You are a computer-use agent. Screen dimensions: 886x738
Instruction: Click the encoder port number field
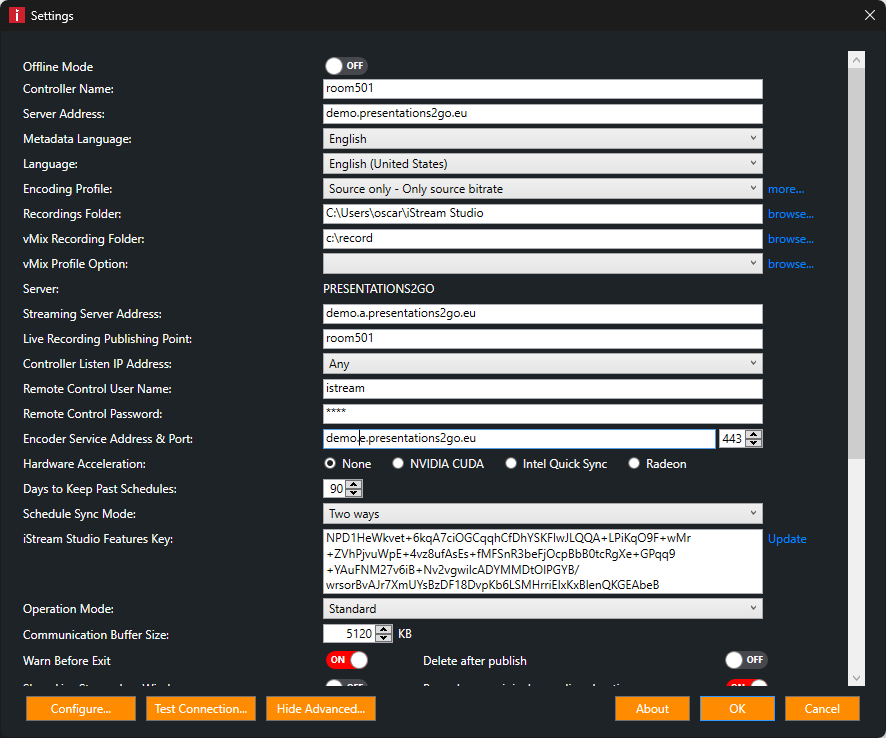coord(732,439)
